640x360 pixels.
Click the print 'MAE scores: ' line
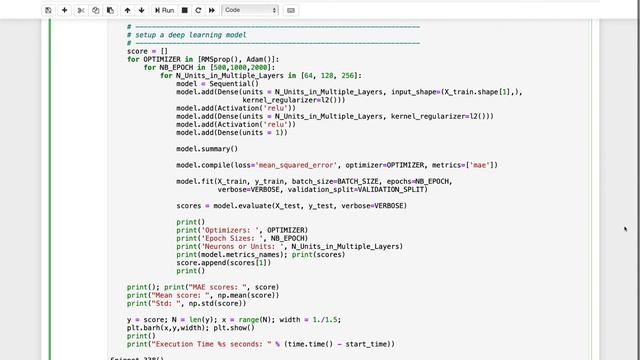point(203,287)
